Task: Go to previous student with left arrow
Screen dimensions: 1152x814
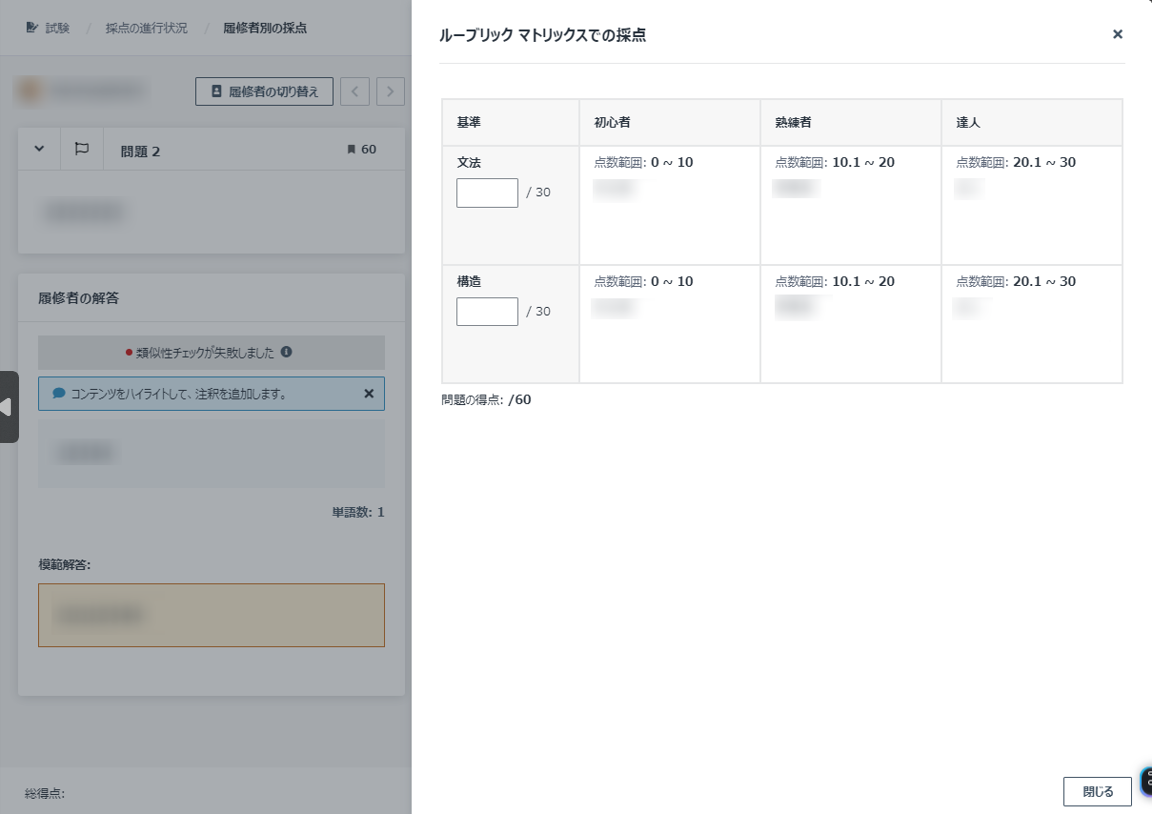Action: [354, 92]
